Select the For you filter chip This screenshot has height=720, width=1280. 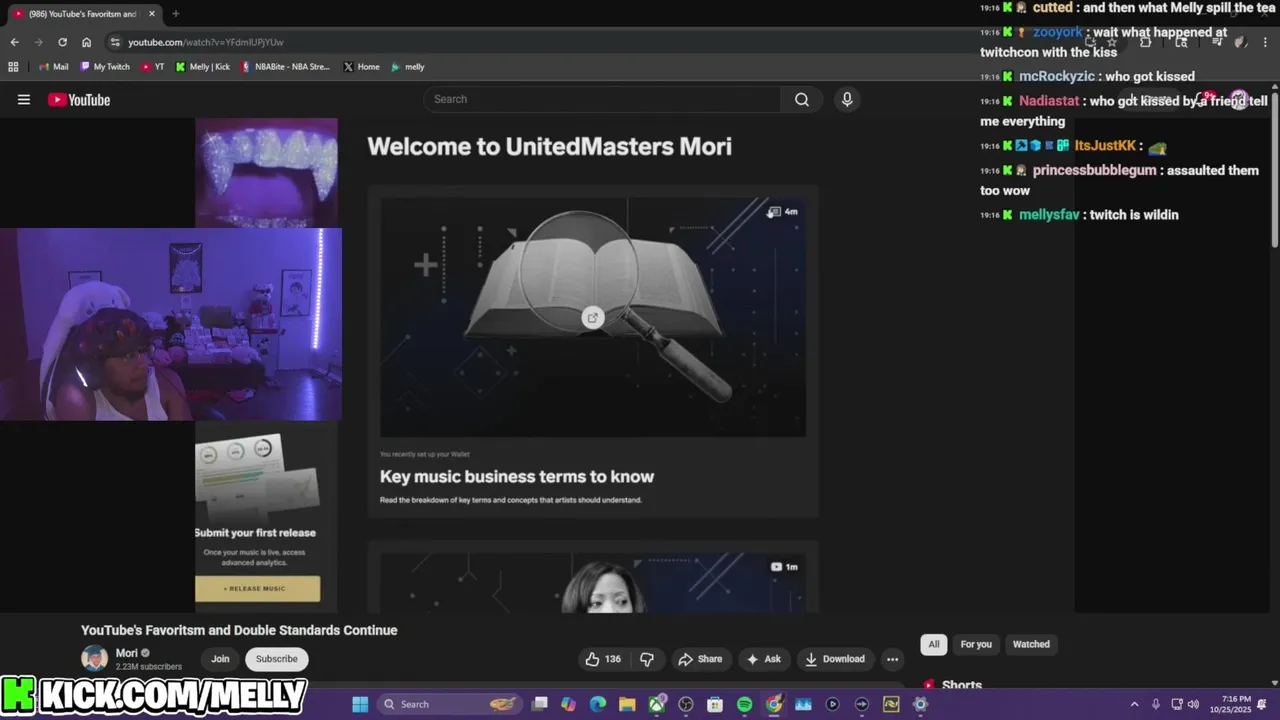pos(976,644)
